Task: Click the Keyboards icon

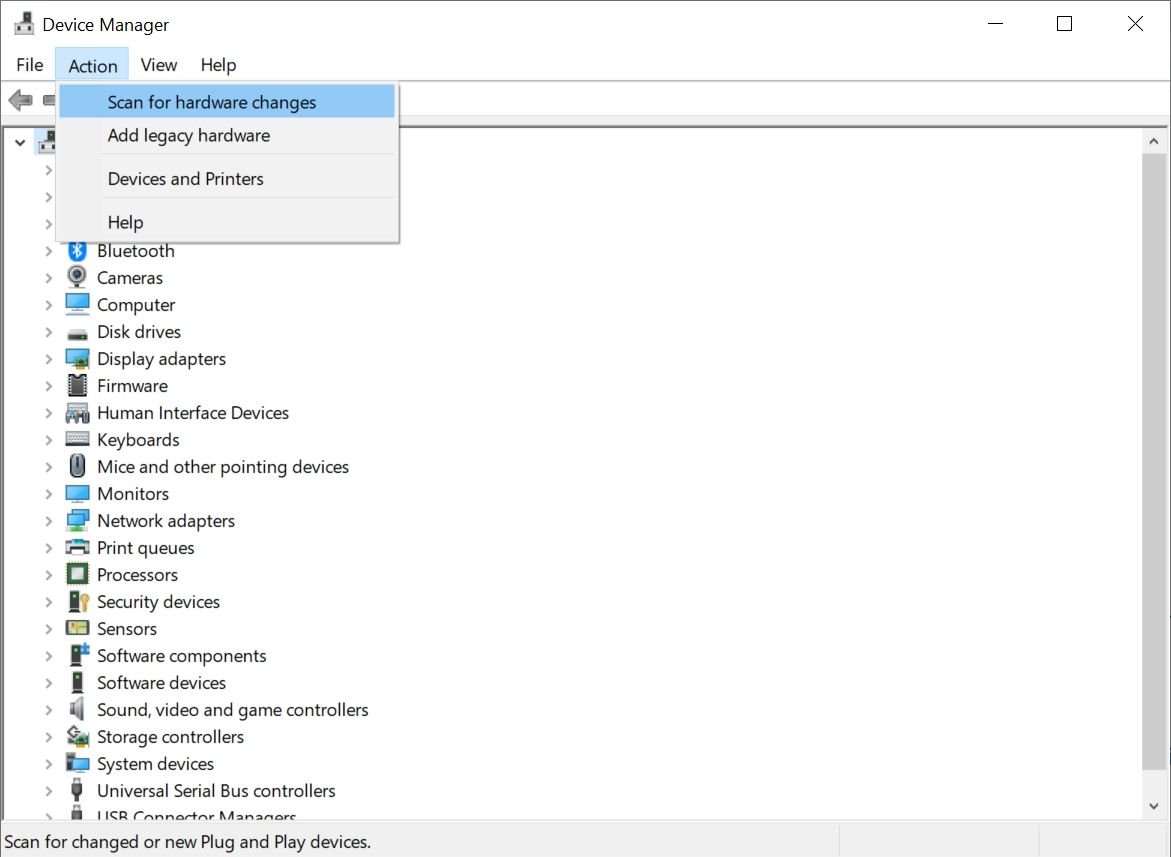Action: [x=77, y=440]
